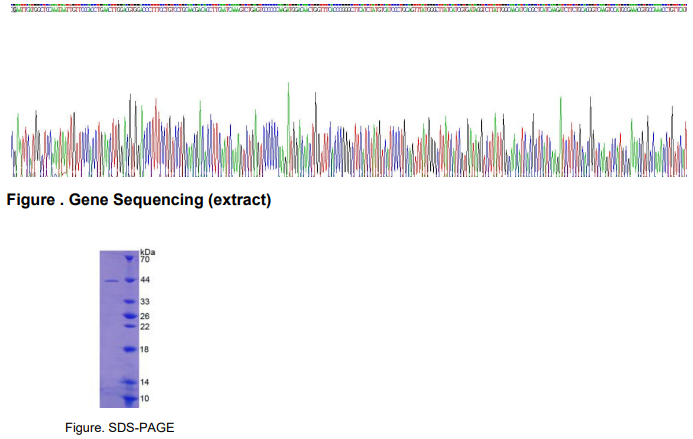The height and width of the screenshot is (439, 693).
Task: Click the 10 kDa ladder band at gel bottom
Action: tap(128, 399)
